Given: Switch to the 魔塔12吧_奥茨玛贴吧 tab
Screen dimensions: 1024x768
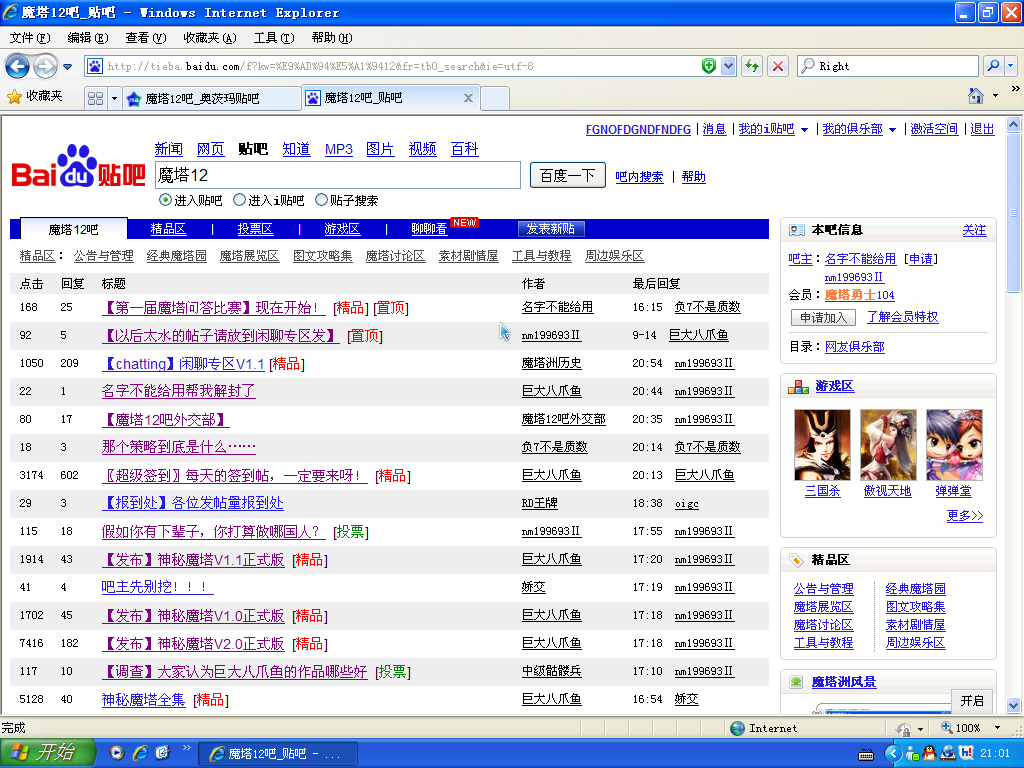Looking at the screenshot, I should coord(211,99).
